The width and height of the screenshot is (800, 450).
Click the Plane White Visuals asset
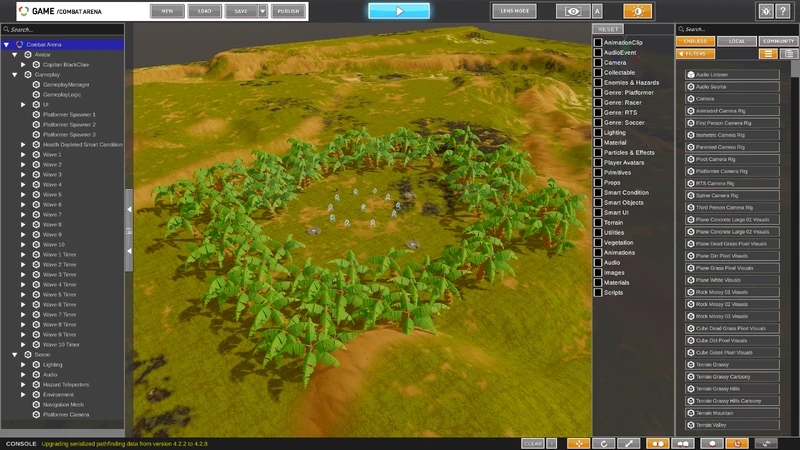[732, 280]
